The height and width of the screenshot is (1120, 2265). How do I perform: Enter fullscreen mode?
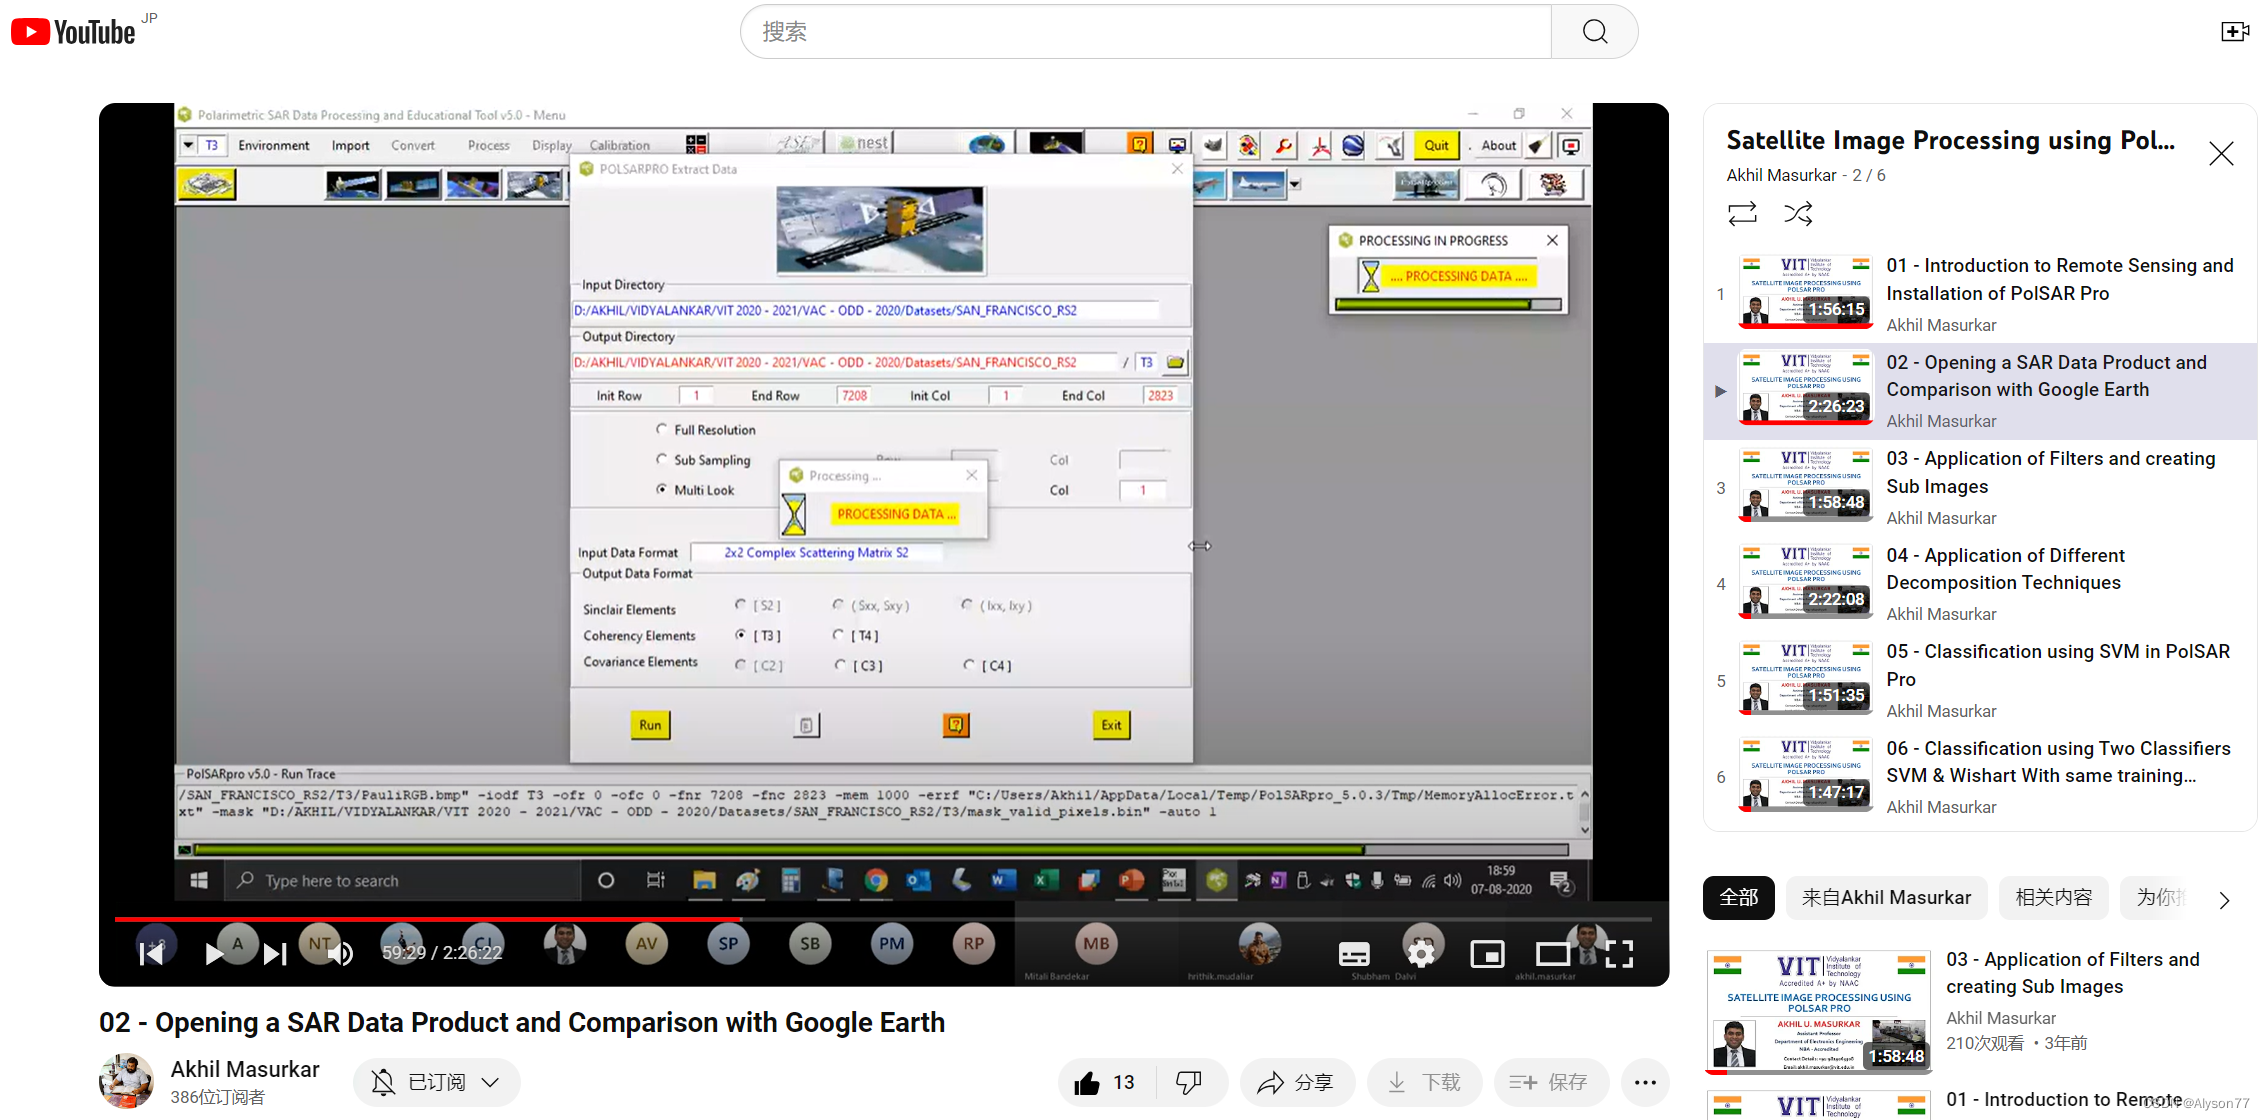(1619, 954)
